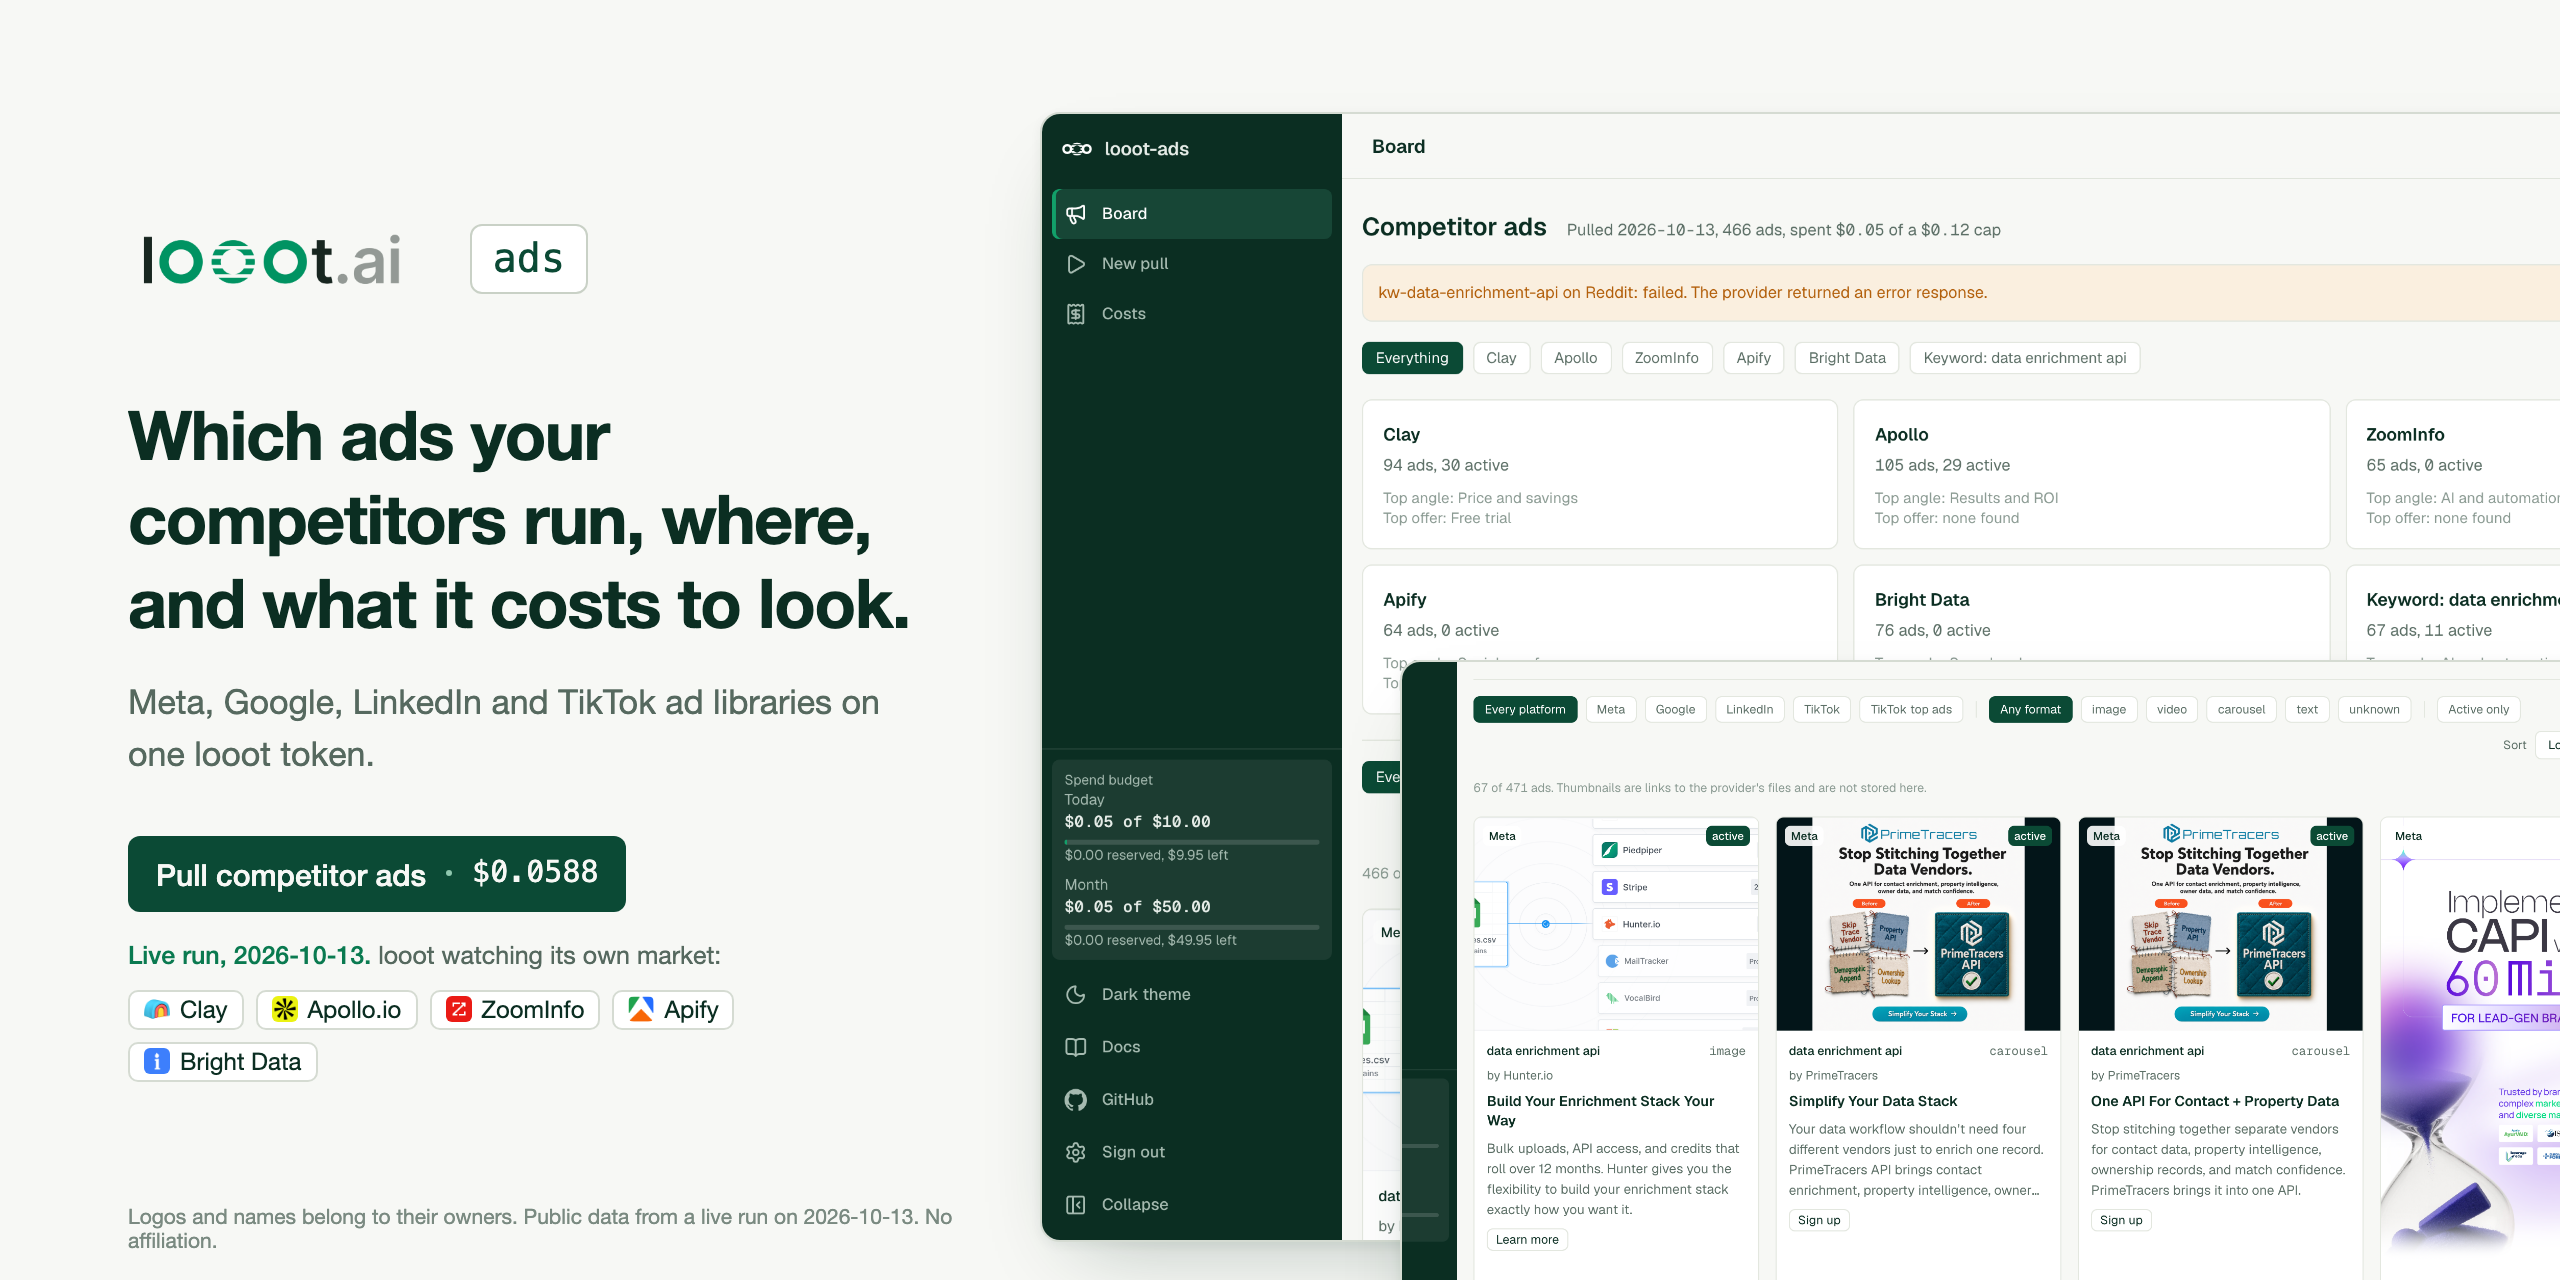The height and width of the screenshot is (1280, 2560).
Task: Click the New pull play icon
Action: 1076,264
